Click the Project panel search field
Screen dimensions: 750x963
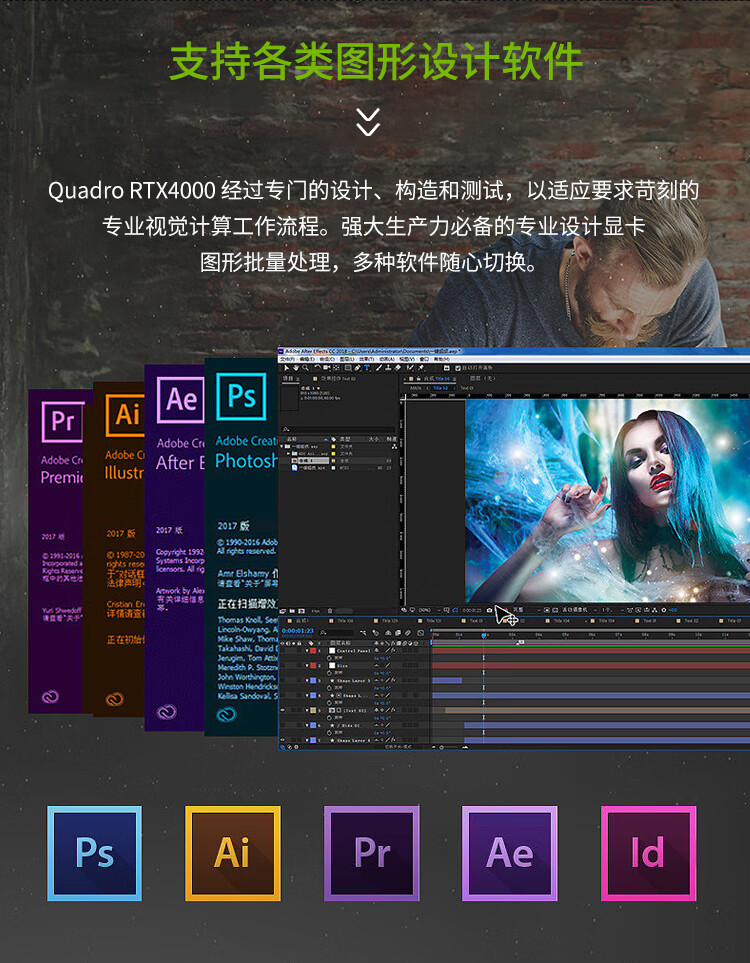point(340,429)
